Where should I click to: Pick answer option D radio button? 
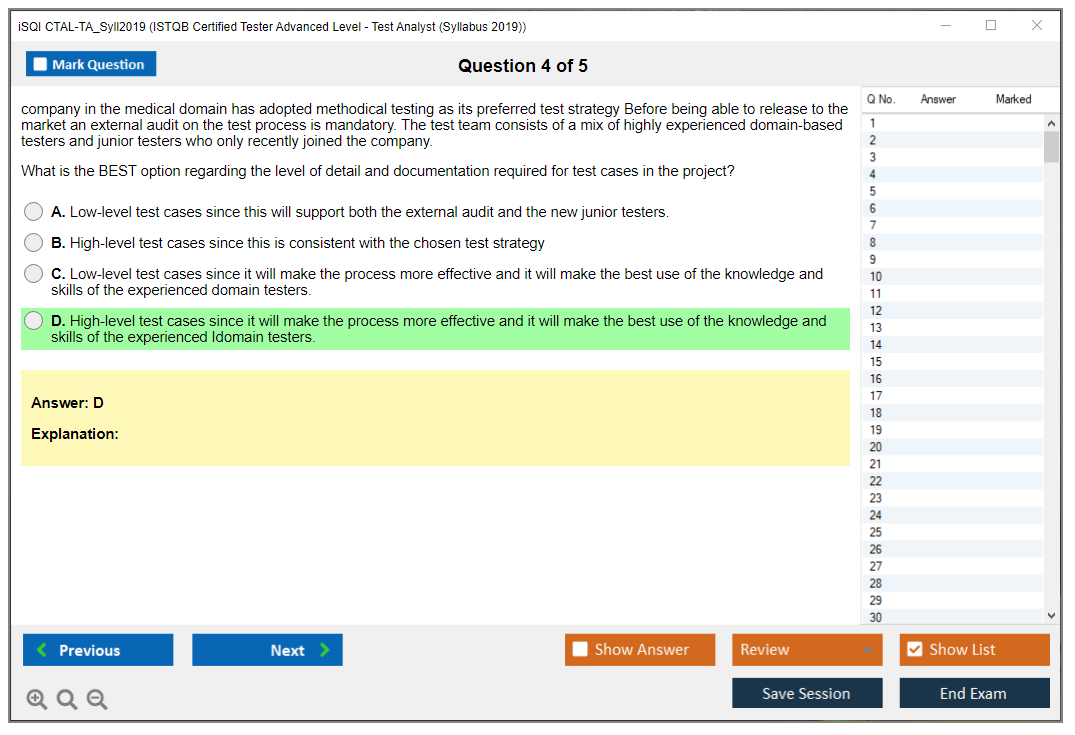tap(34, 321)
